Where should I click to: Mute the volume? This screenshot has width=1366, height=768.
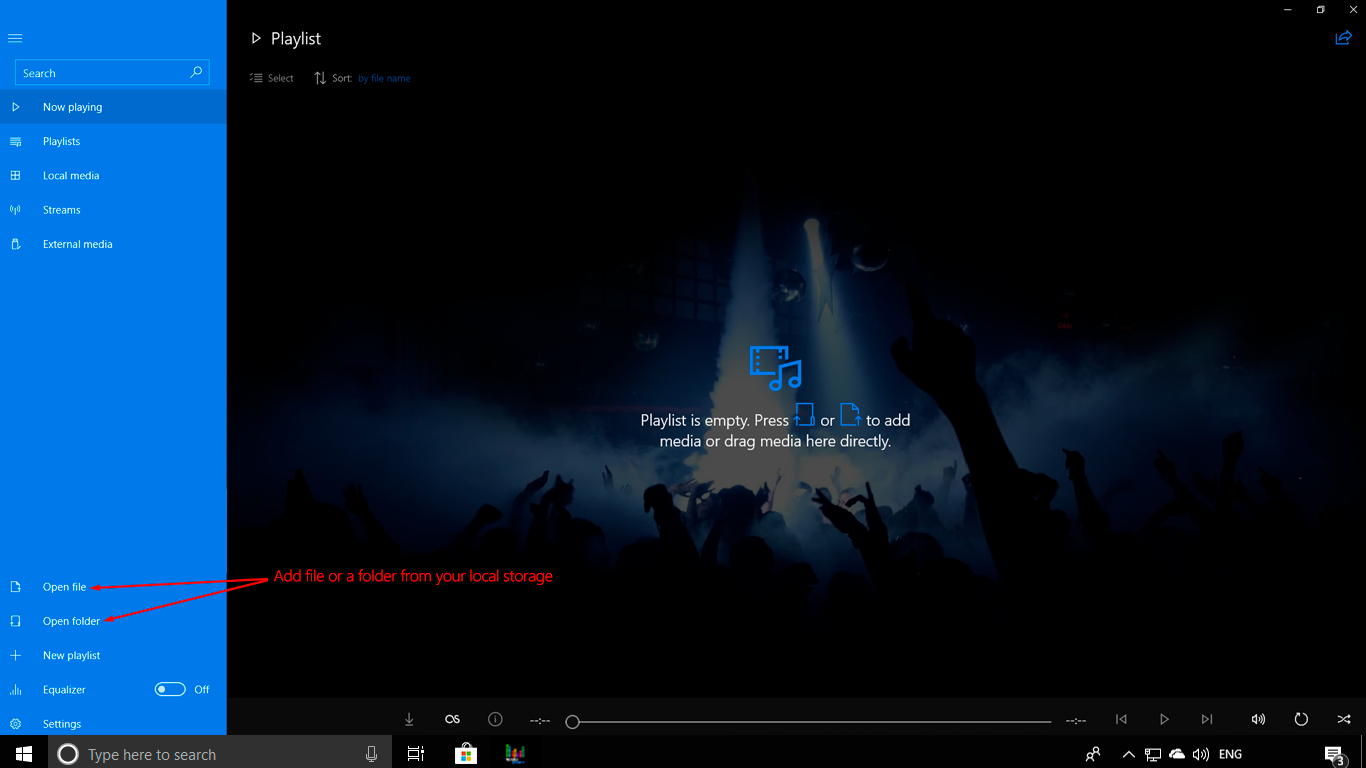click(1258, 719)
